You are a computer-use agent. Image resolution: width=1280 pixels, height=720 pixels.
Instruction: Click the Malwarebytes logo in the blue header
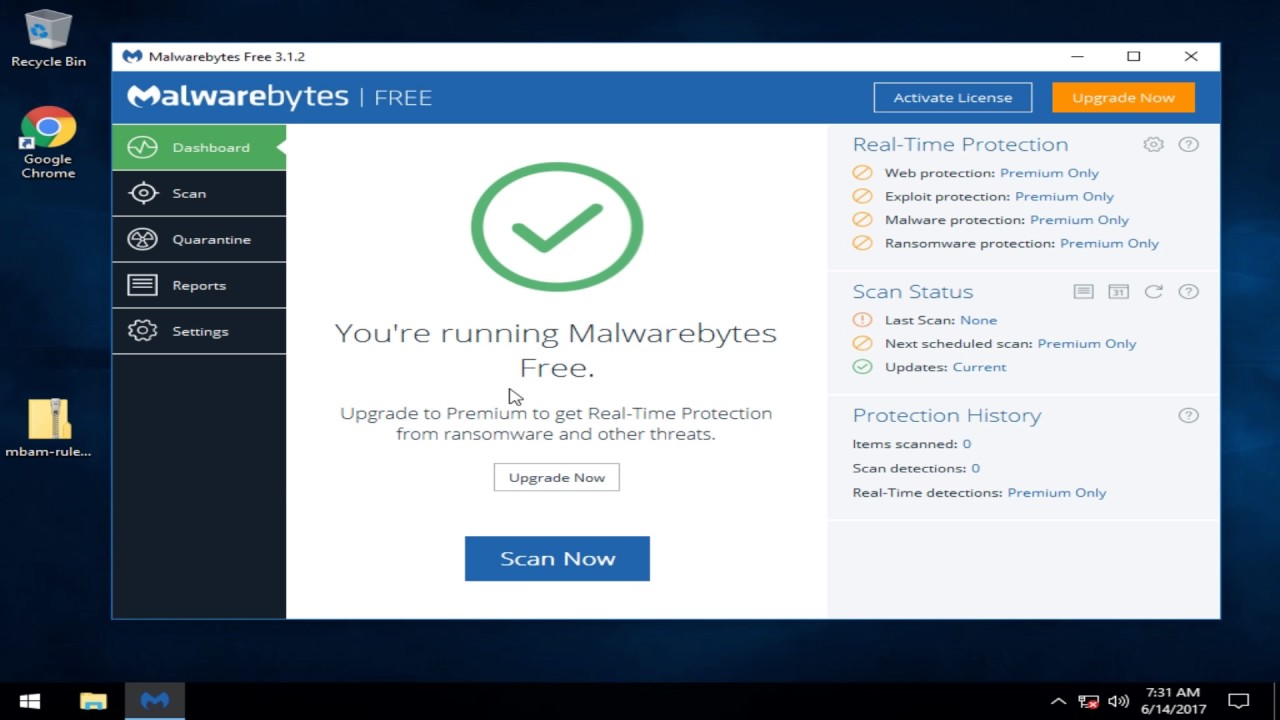pyautogui.click(x=238, y=97)
